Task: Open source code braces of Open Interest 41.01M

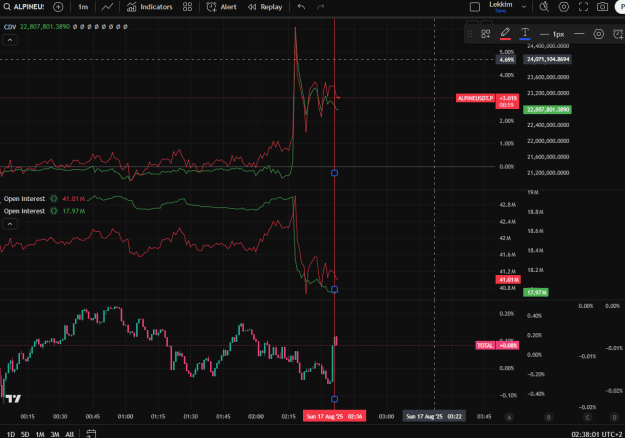Action: coord(54,198)
